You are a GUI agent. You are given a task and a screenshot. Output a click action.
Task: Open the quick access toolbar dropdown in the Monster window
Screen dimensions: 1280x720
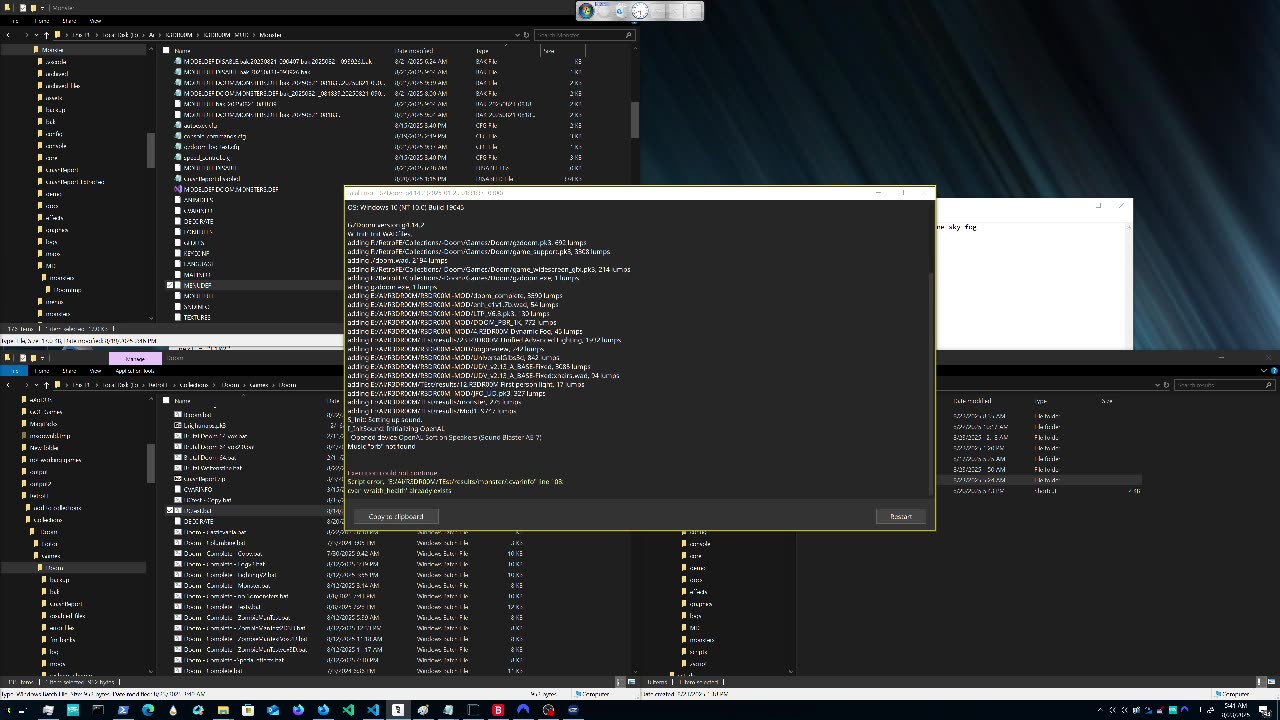point(41,8)
